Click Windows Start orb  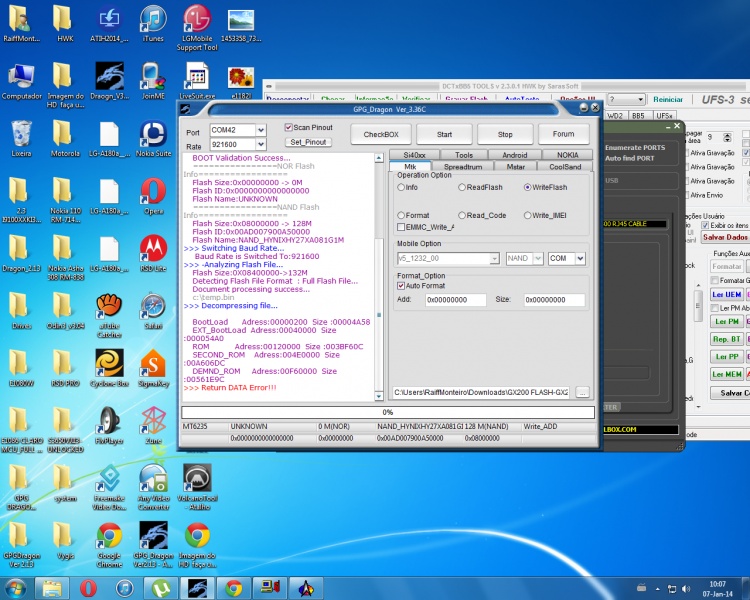click(x=15, y=588)
